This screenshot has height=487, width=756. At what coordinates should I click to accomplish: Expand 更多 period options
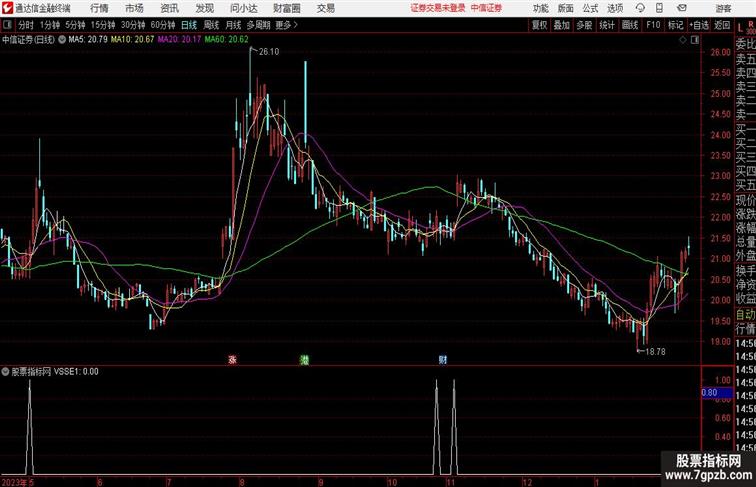tap(288, 24)
